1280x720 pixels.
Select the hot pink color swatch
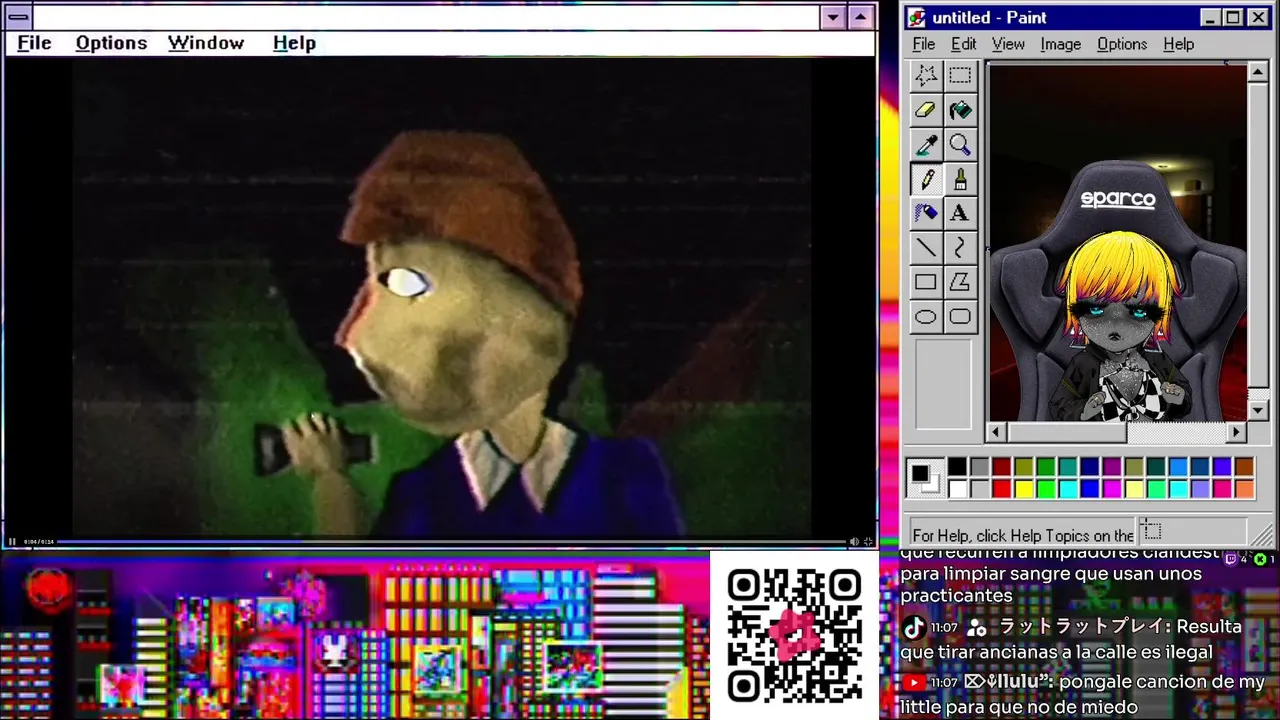[x=1222, y=489]
